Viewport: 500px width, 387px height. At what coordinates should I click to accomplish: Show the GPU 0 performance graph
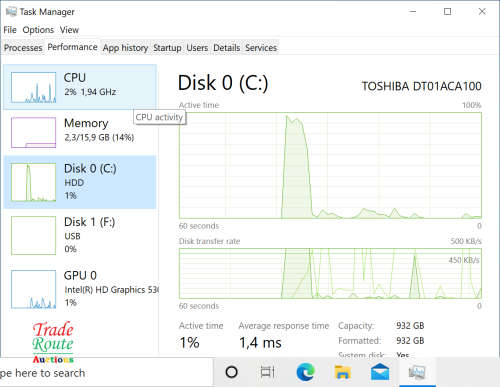pos(33,289)
